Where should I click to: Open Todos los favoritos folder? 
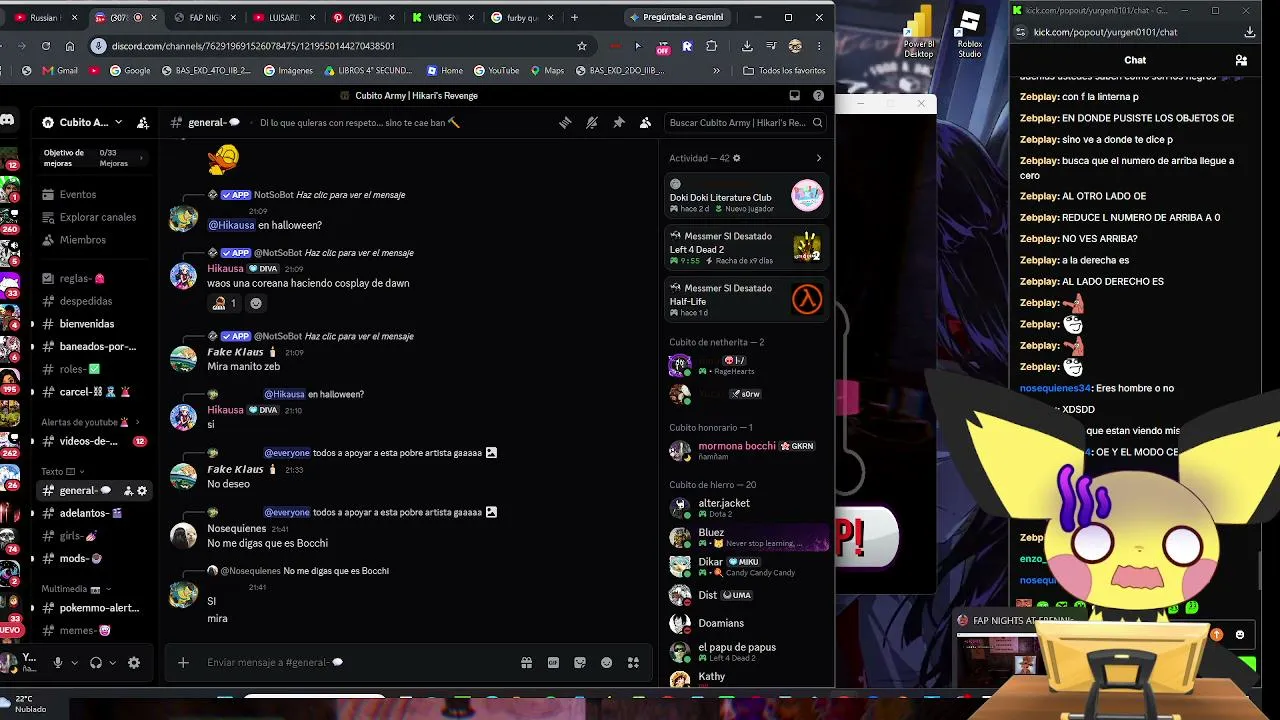pos(784,71)
